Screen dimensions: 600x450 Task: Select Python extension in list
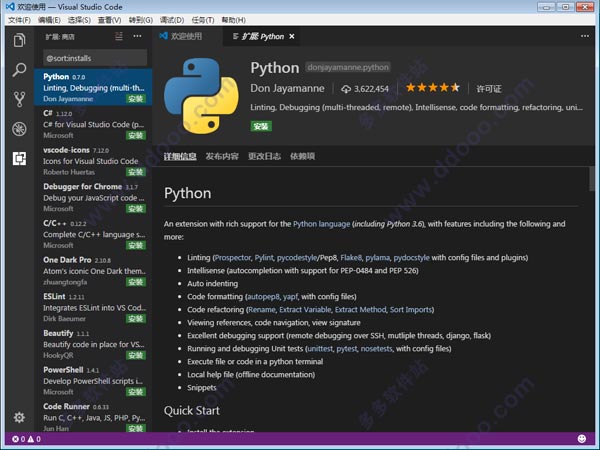pyautogui.click(x=93, y=87)
